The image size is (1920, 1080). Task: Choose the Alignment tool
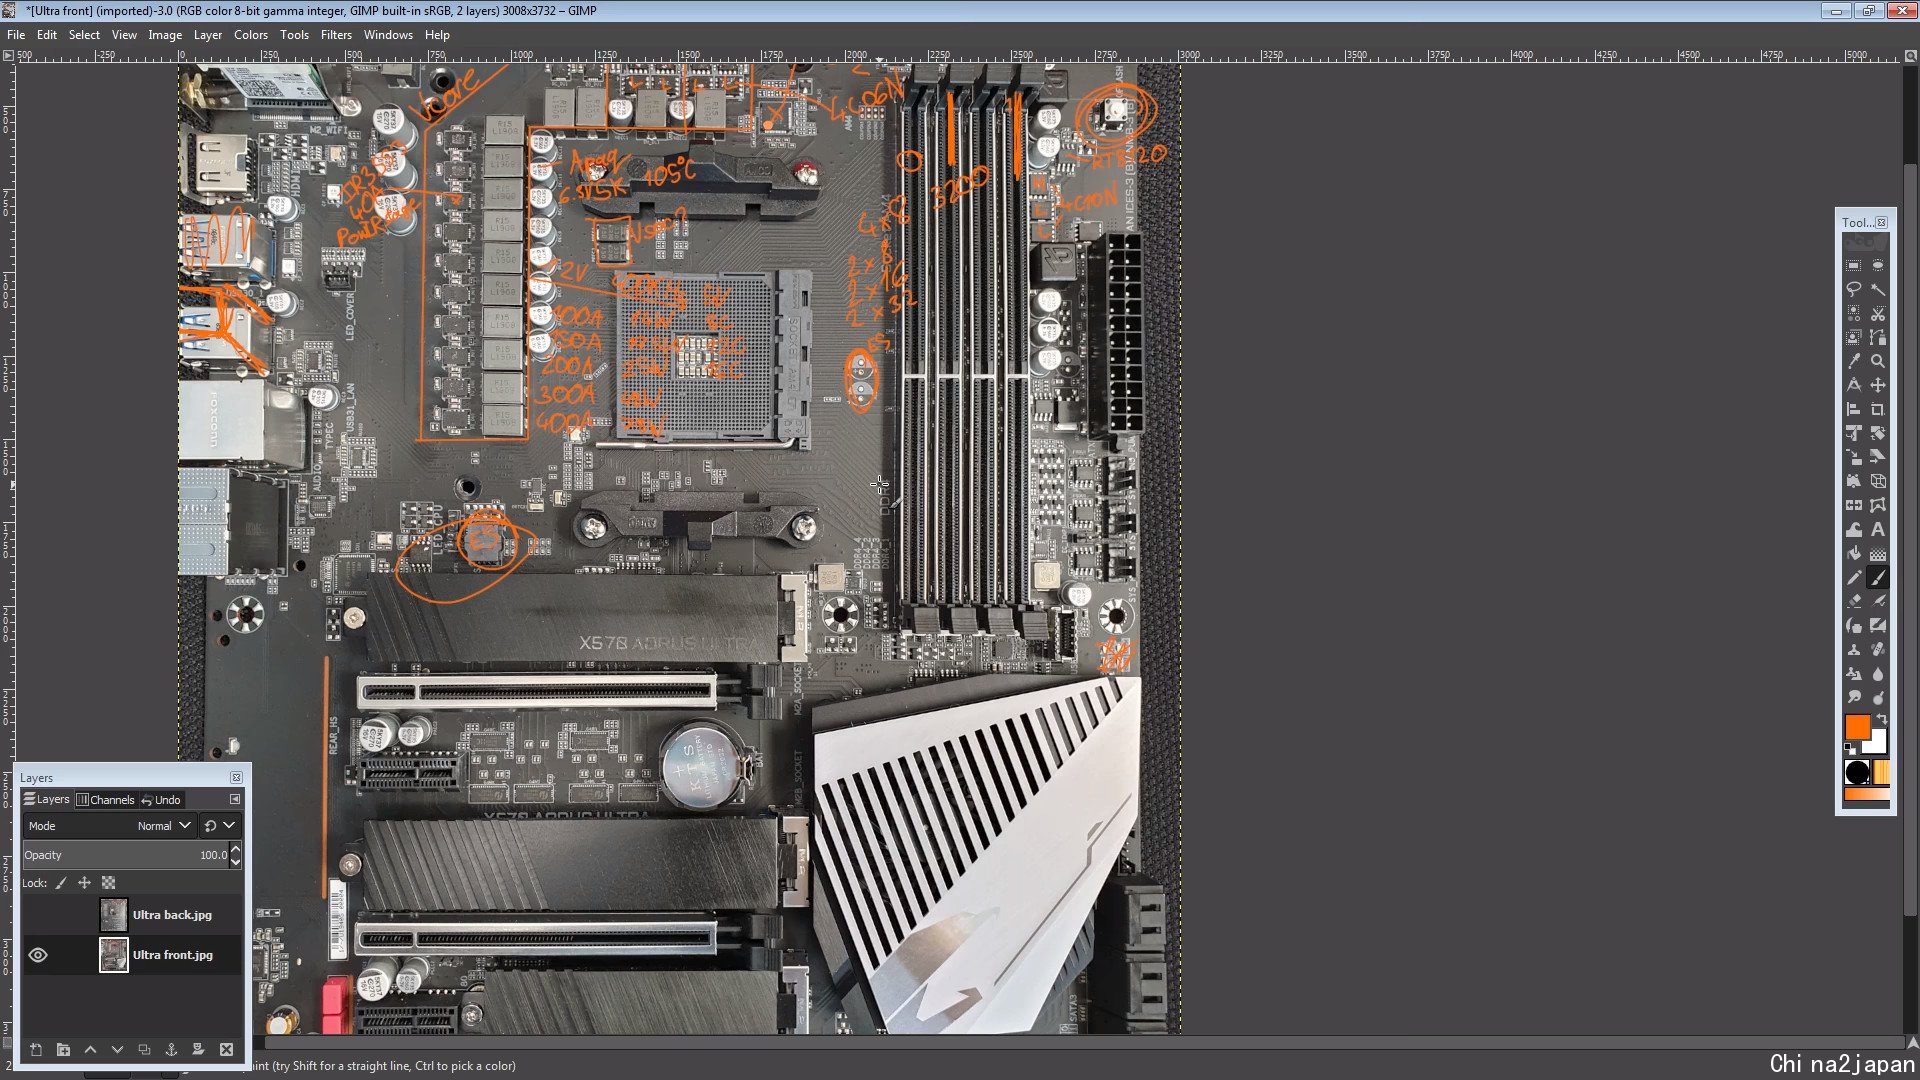click(x=1853, y=410)
